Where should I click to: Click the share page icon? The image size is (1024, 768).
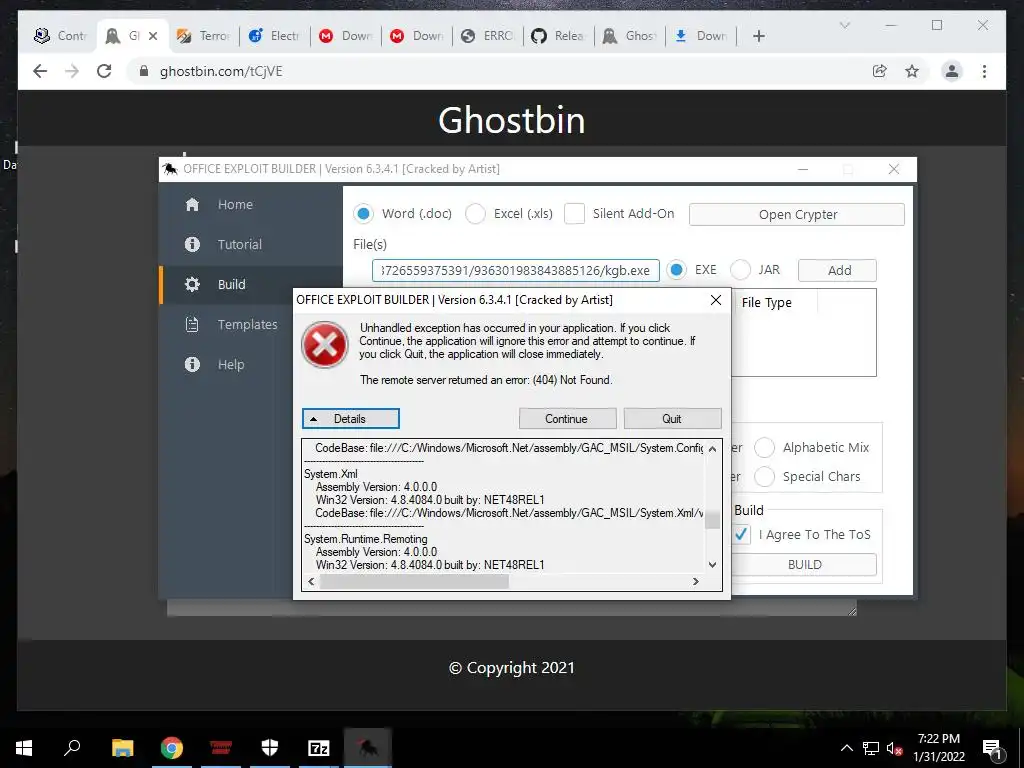pyautogui.click(x=880, y=71)
